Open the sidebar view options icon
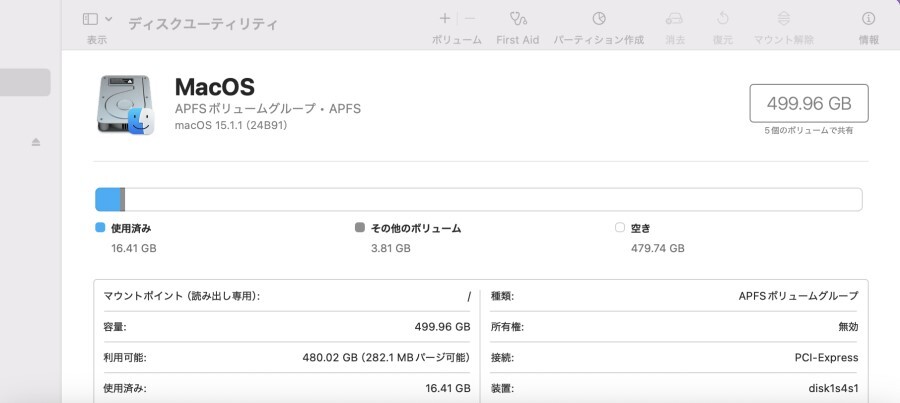Image resolution: width=900 pixels, height=403 pixels. [x=90, y=19]
